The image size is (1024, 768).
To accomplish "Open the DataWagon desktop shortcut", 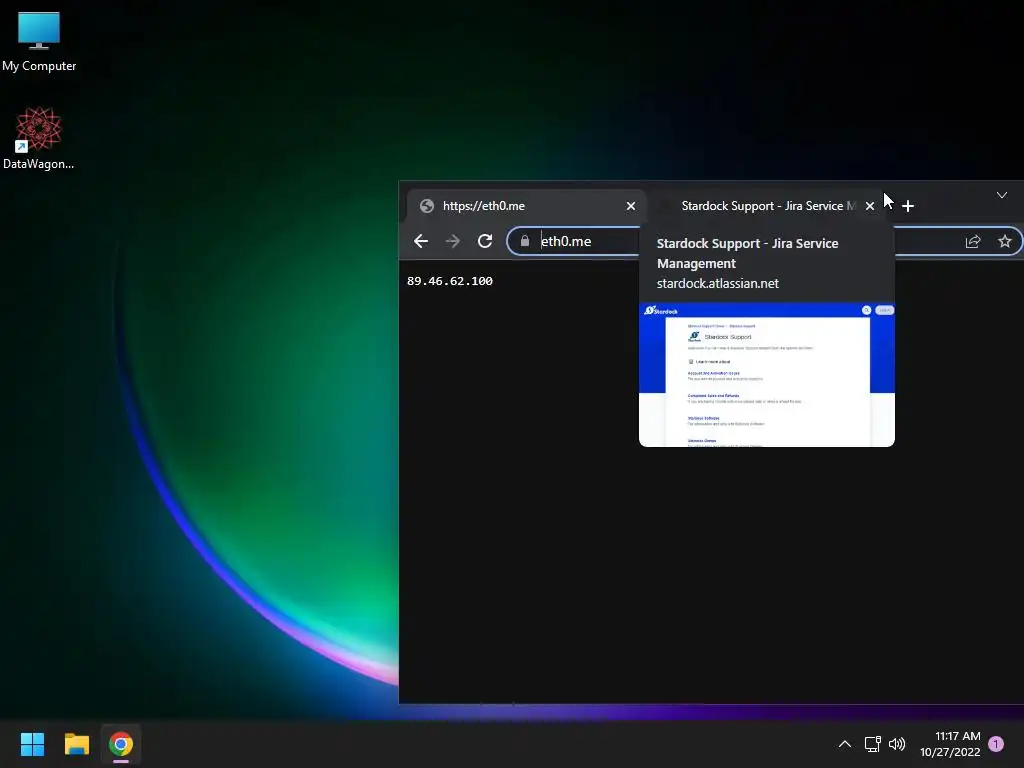I will (x=39, y=138).
